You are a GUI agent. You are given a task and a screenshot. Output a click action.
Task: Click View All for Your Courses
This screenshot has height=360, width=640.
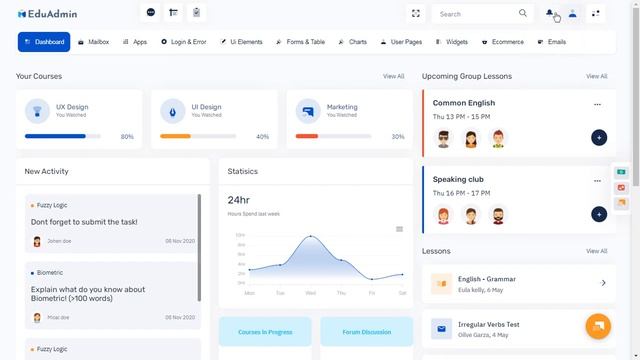(393, 76)
